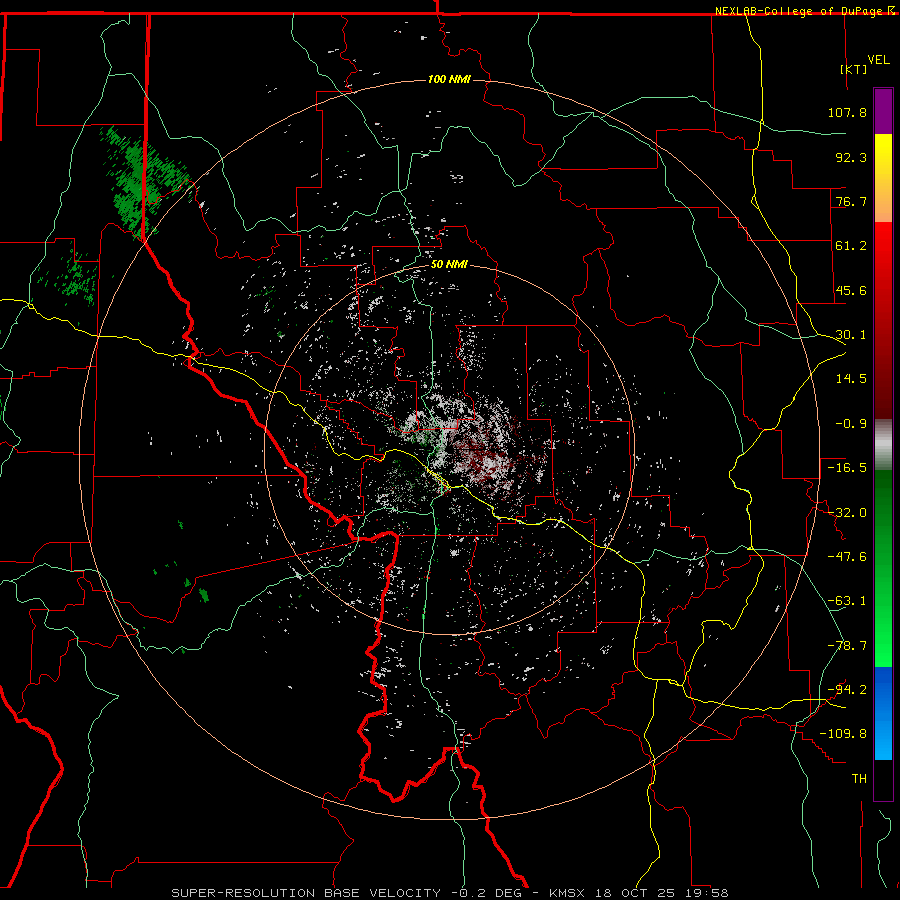Viewport: 900px width, 900px height.
Task: Click the 107.8 scale value
Action: pyautogui.click(x=847, y=112)
